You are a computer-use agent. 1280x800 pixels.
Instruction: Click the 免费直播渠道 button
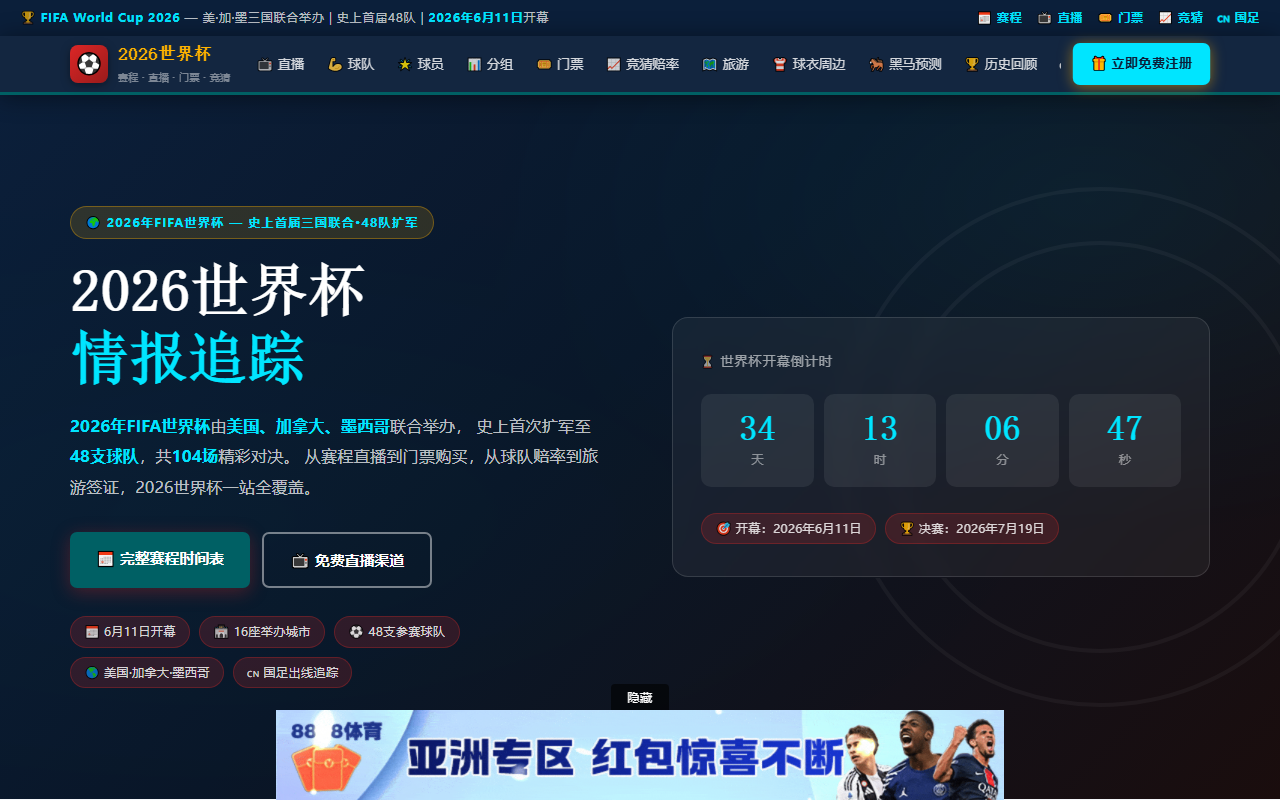(x=347, y=560)
